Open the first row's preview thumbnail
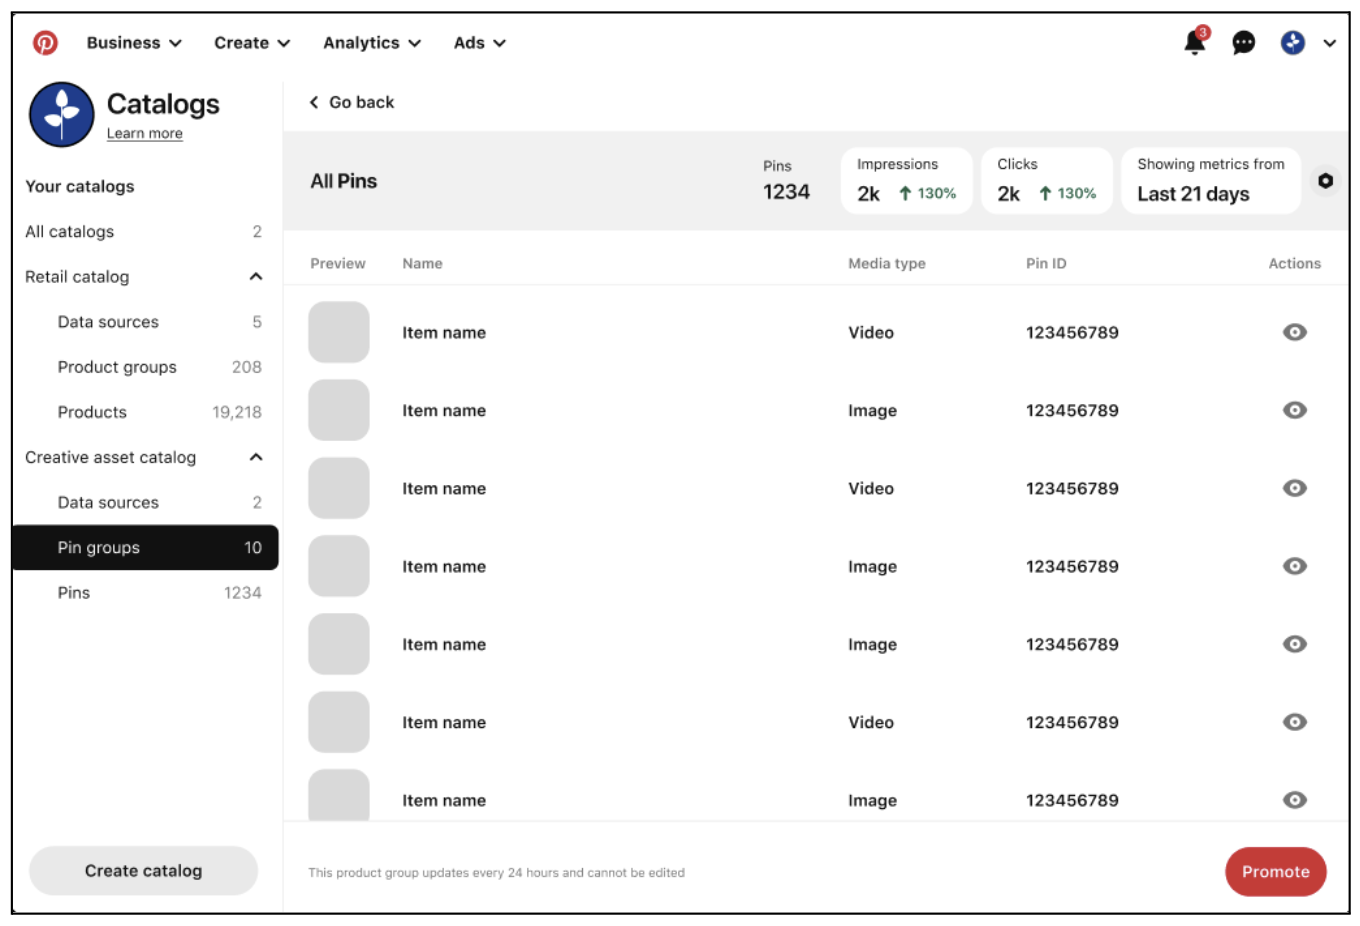The width and height of the screenshot is (1360, 926). pyautogui.click(x=339, y=332)
